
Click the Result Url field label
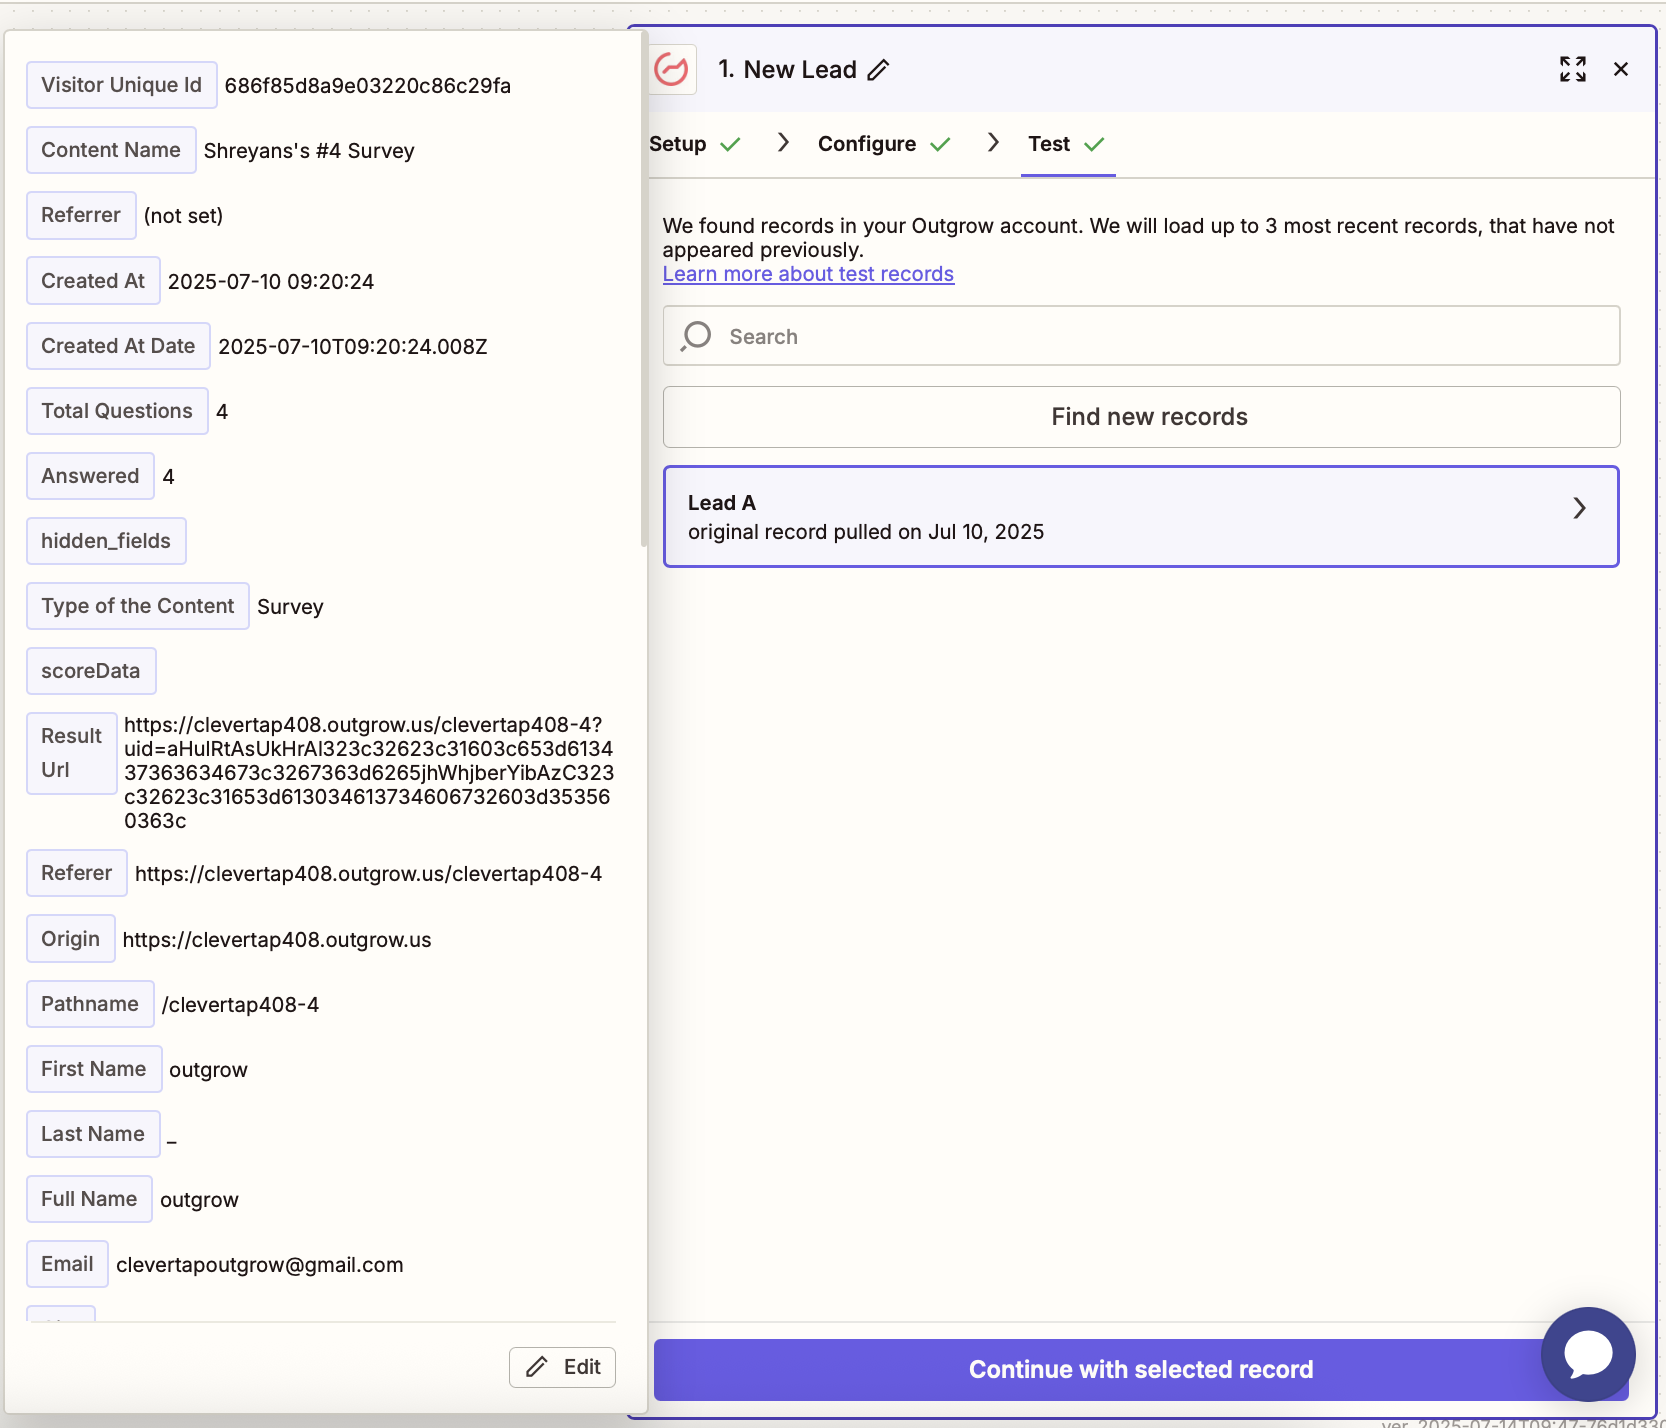coord(72,753)
